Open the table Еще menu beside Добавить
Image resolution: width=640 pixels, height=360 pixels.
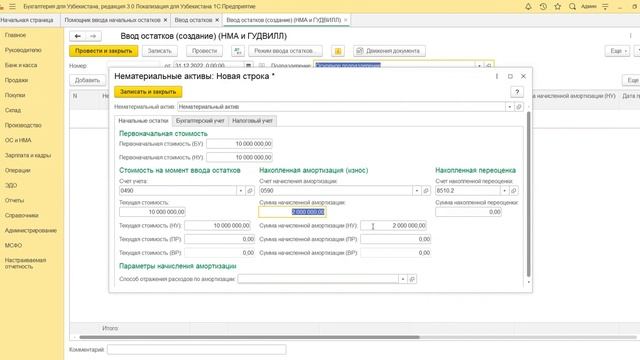631,80
